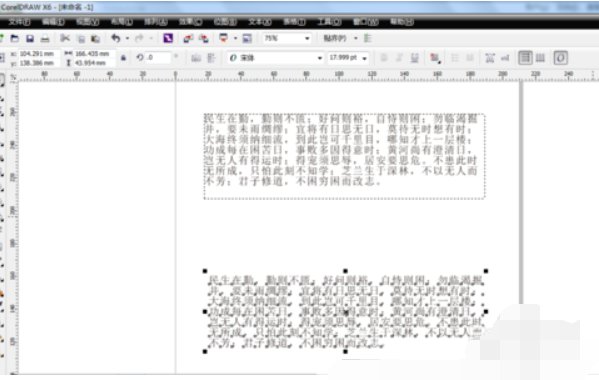Screen dimensions: 599x380
Task: Toggle the lock ratio padlock
Action: point(123,58)
